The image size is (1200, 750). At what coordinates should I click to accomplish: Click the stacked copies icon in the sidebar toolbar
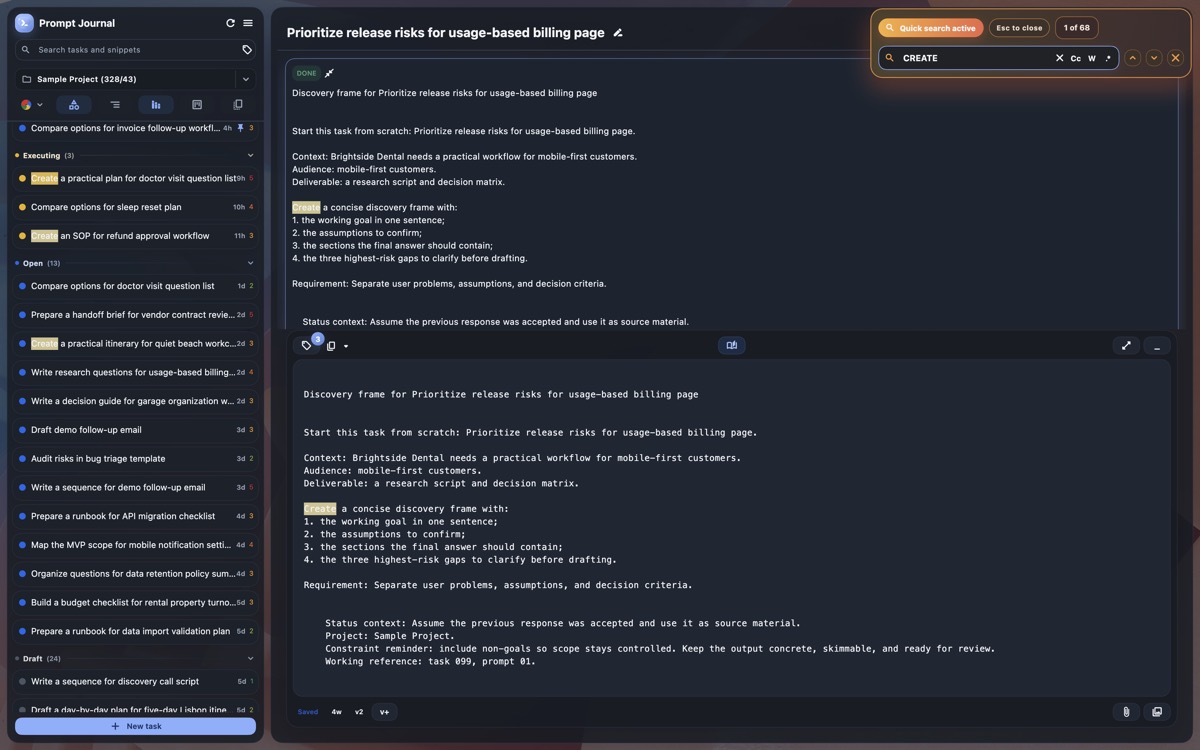pos(238,104)
